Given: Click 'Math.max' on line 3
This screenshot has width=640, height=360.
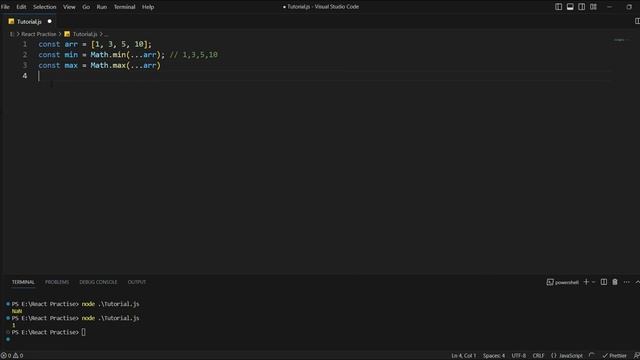Looking at the screenshot, I should [x=108, y=65].
